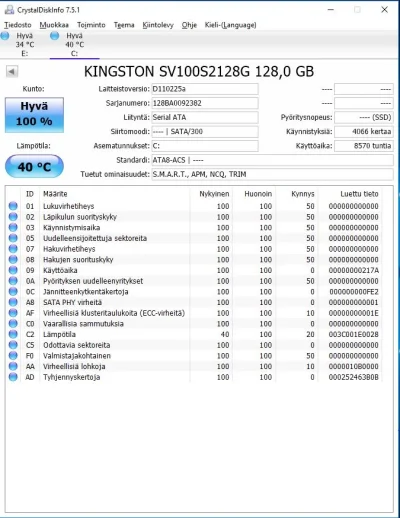Click the Laitteistoversio field D110225a
The width and height of the screenshot is (400, 518).
click(205, 89)
